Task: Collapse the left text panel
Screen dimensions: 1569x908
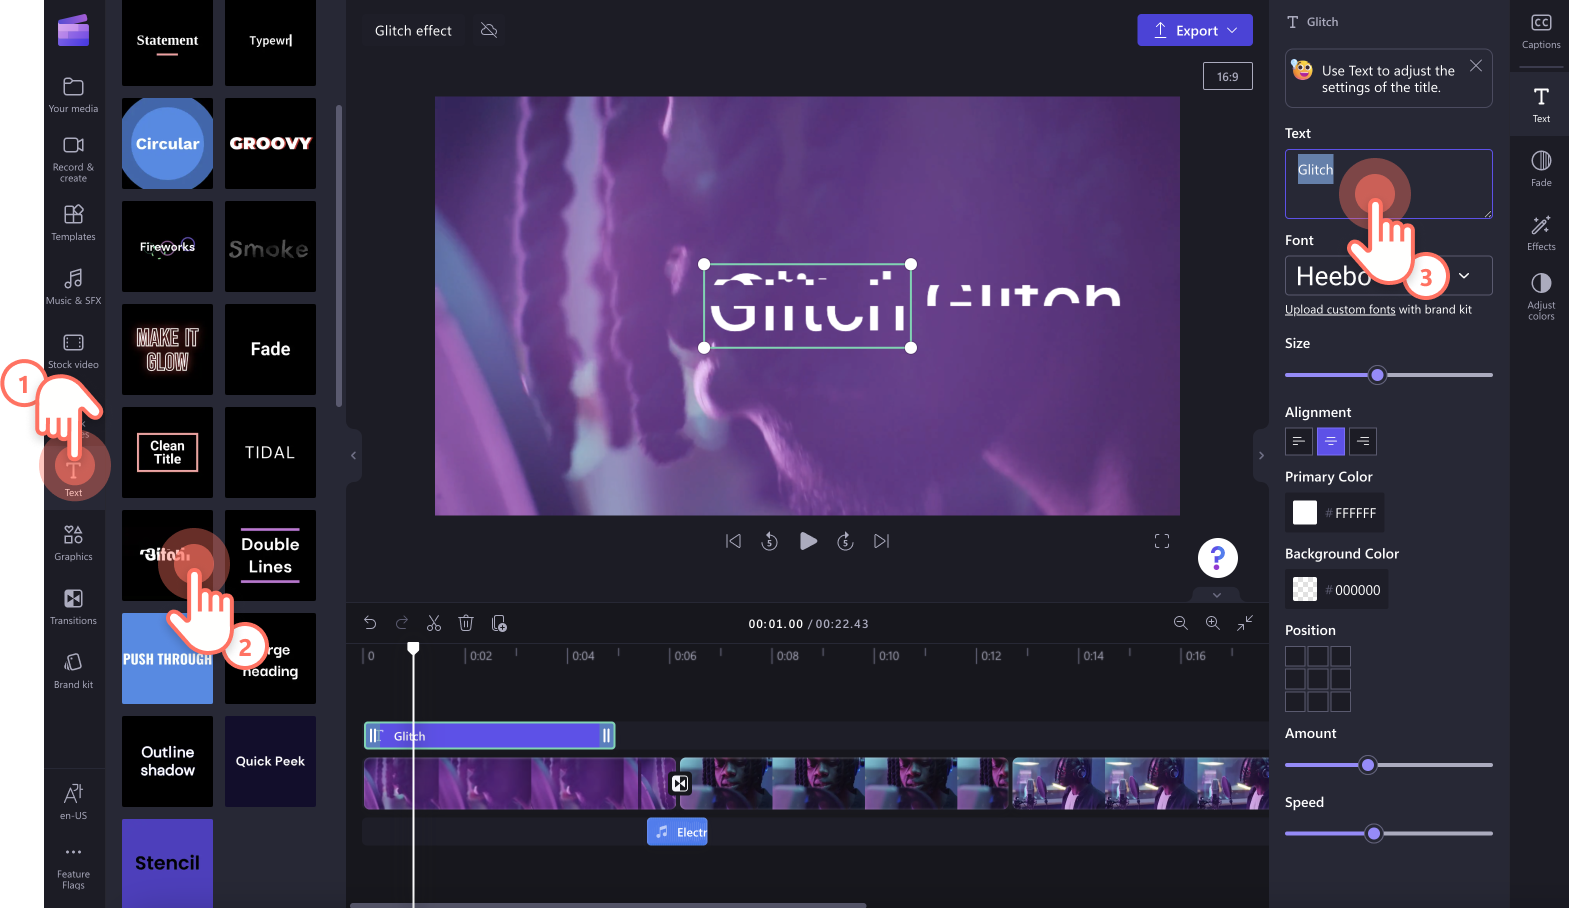Action: coord(353,455)
